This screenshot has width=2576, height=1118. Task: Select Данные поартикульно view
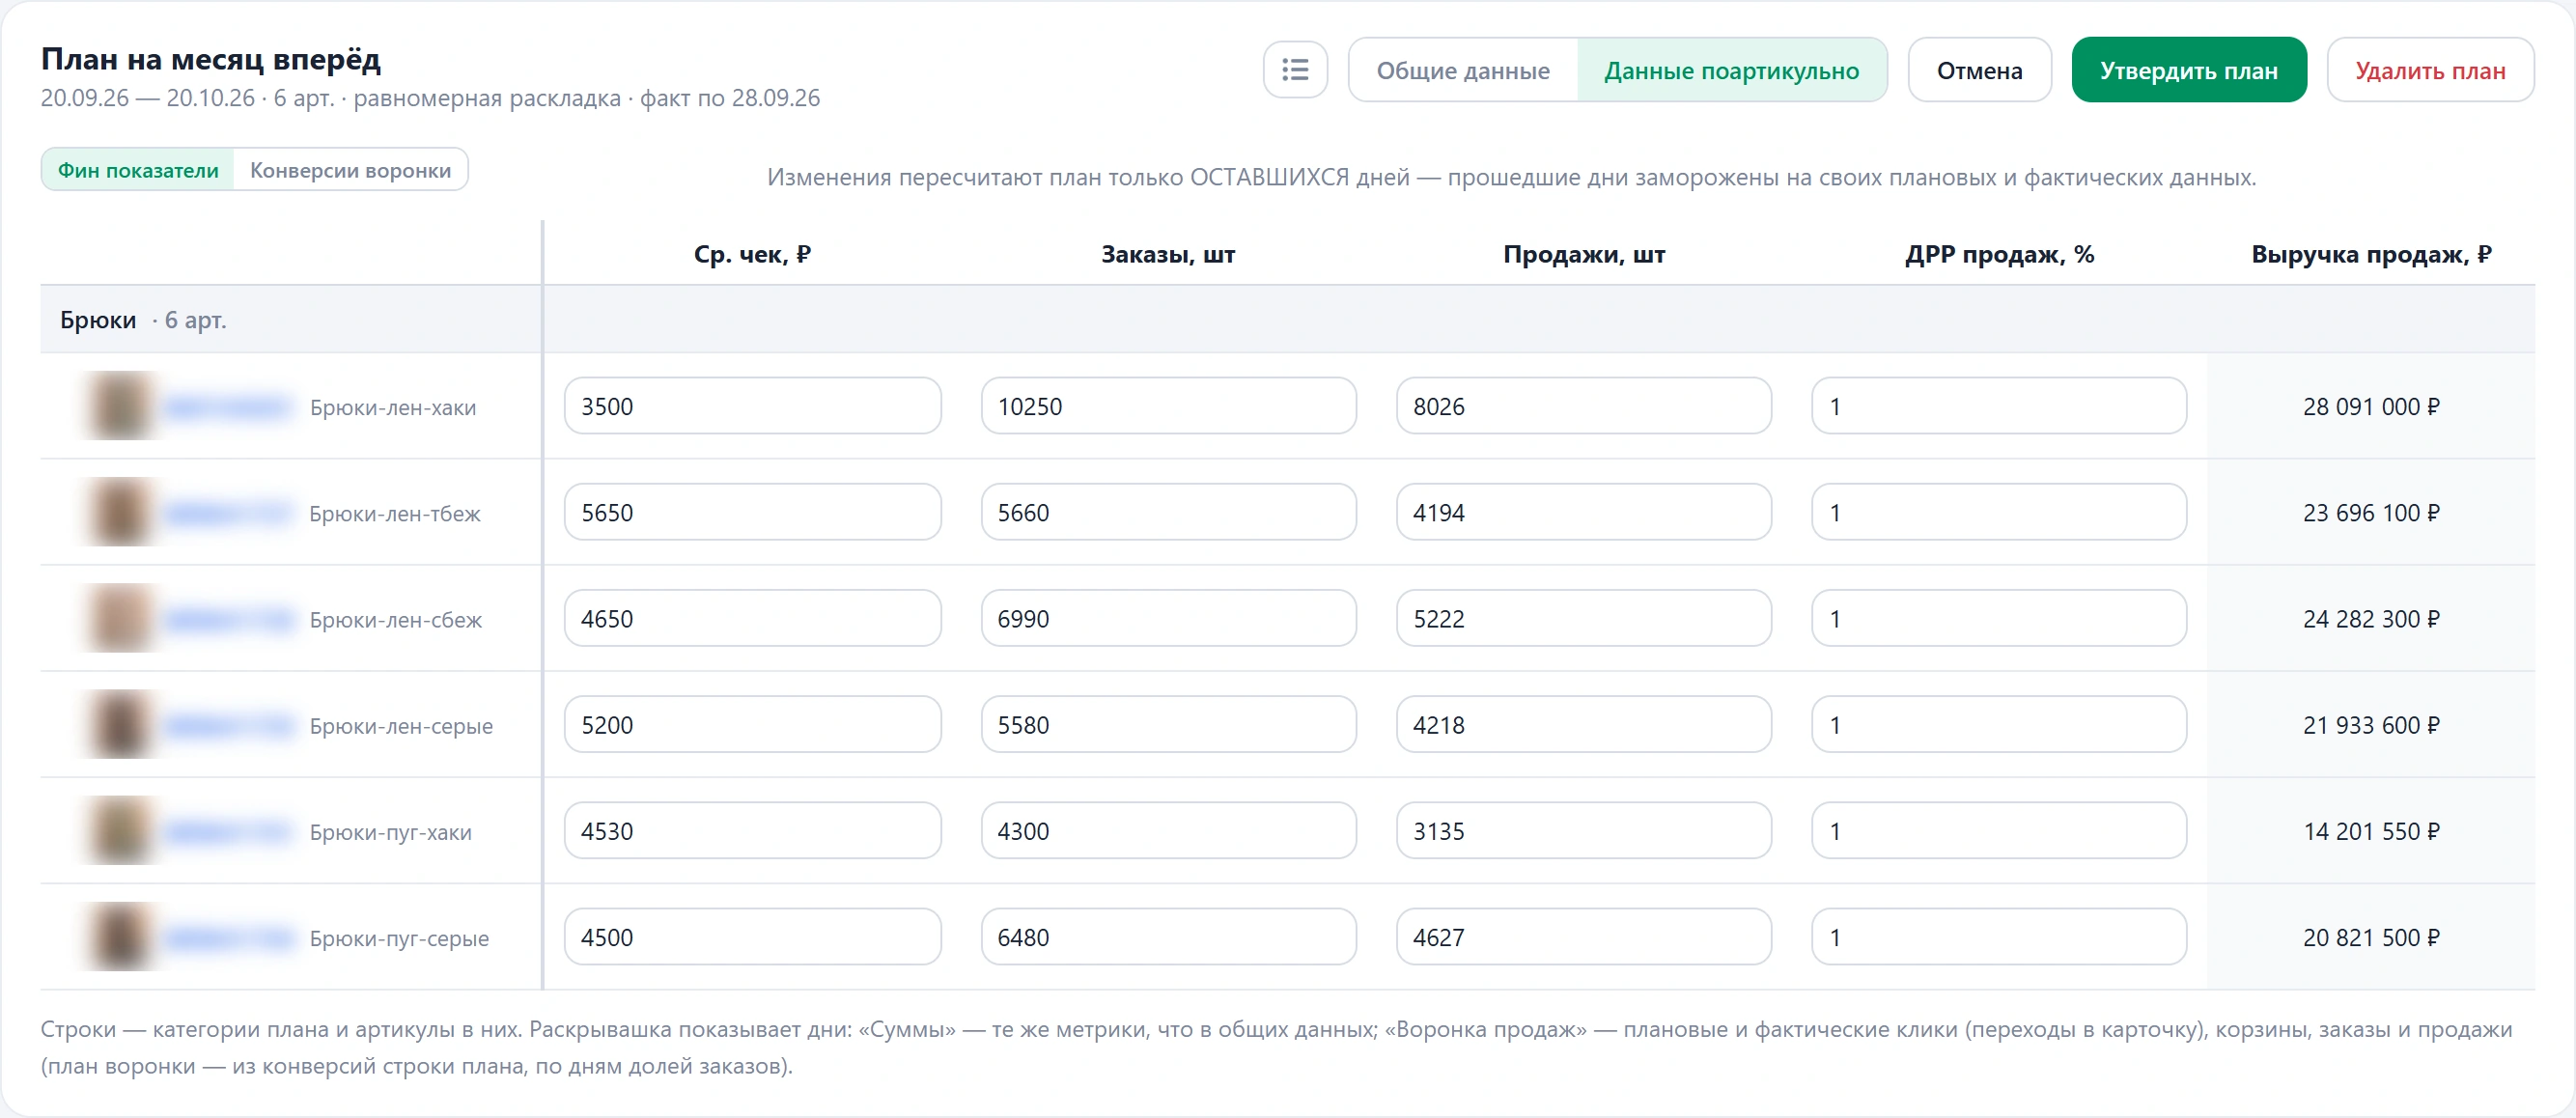coord(1731,70)
